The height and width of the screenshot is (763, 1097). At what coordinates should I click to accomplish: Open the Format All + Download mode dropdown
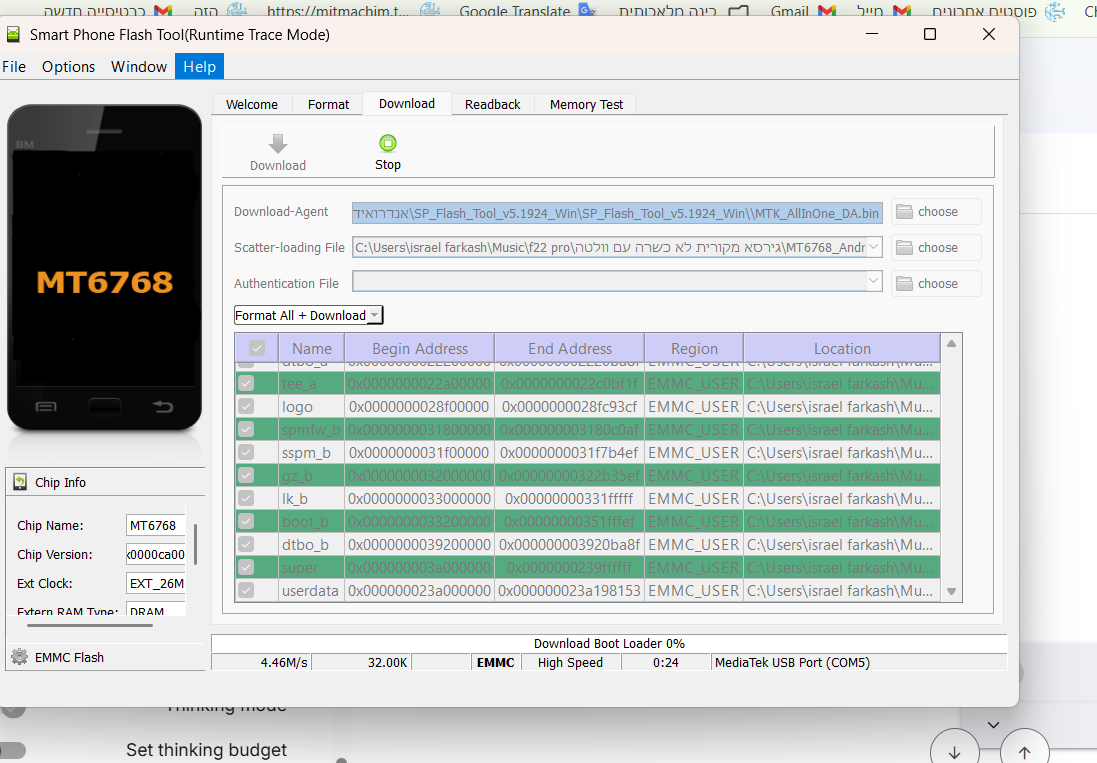coord(309,315)
